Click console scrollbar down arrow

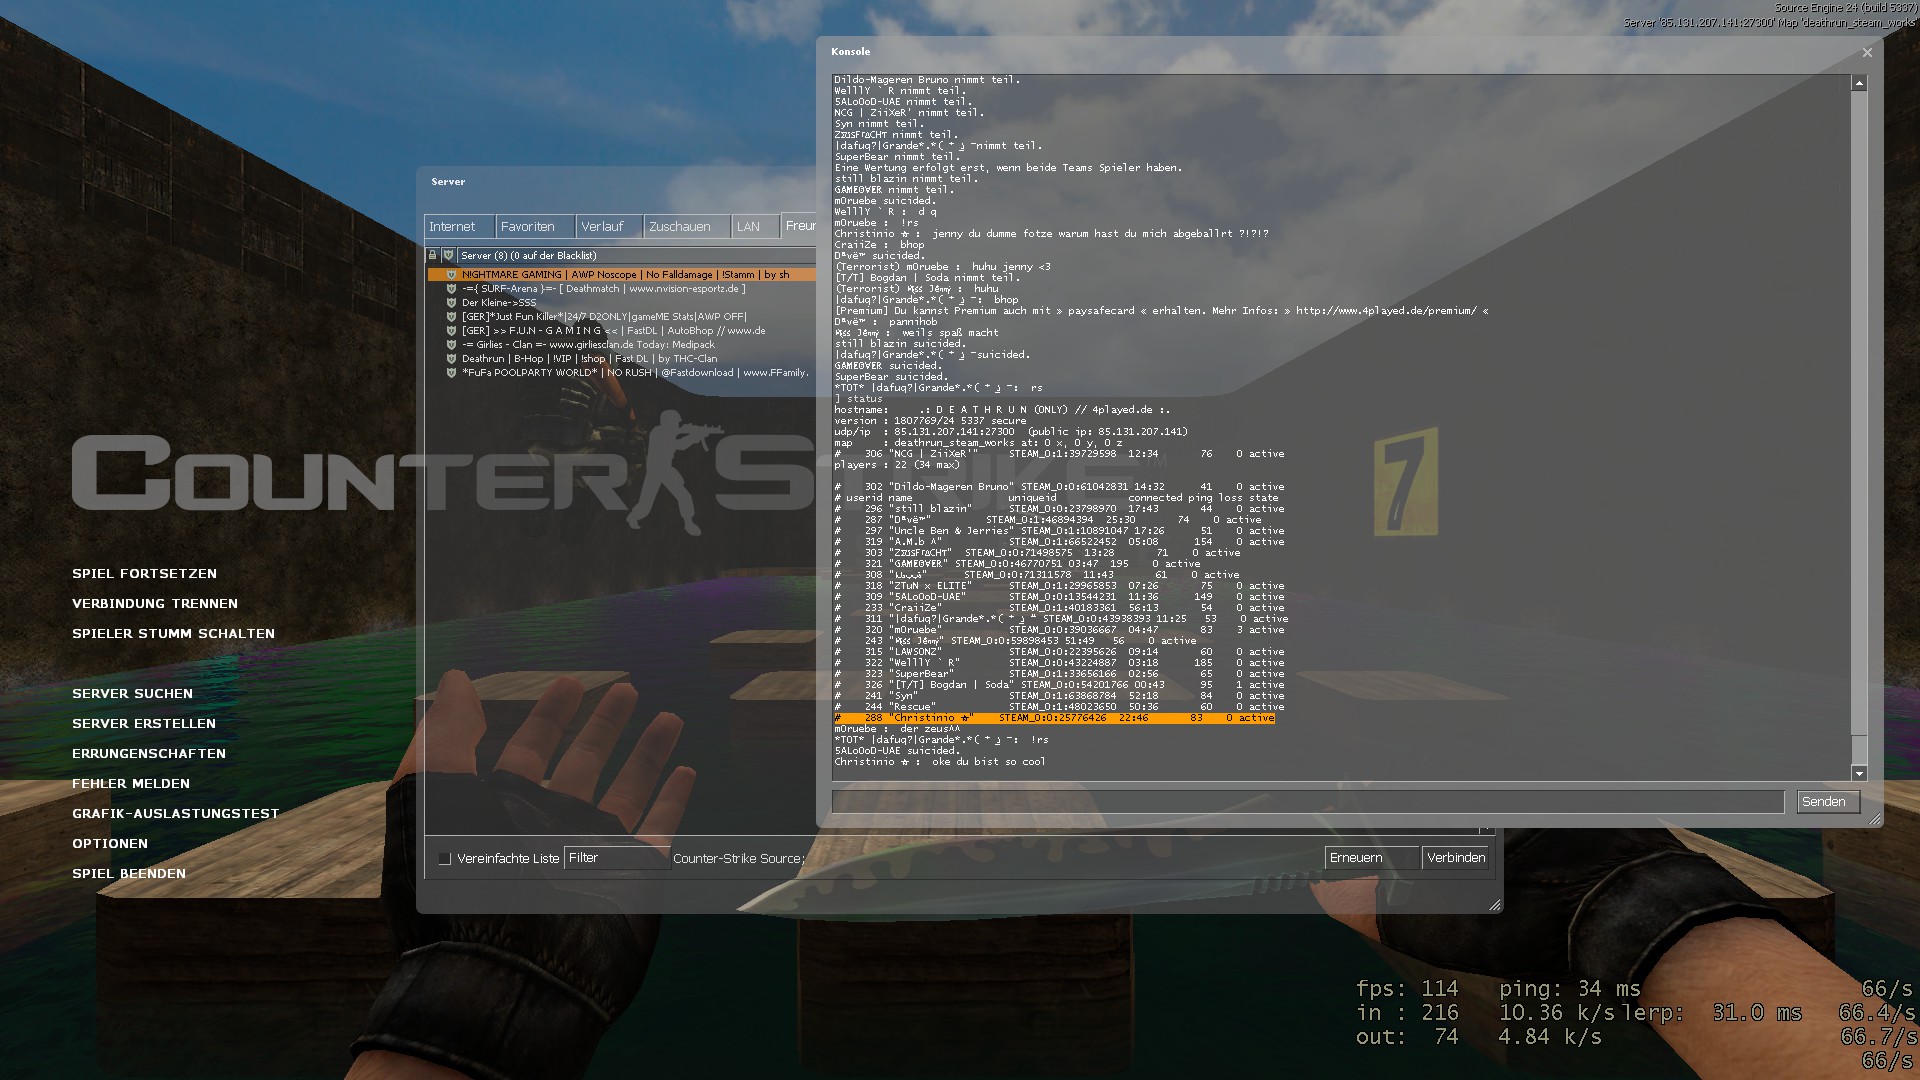(x=1859, y=773)
